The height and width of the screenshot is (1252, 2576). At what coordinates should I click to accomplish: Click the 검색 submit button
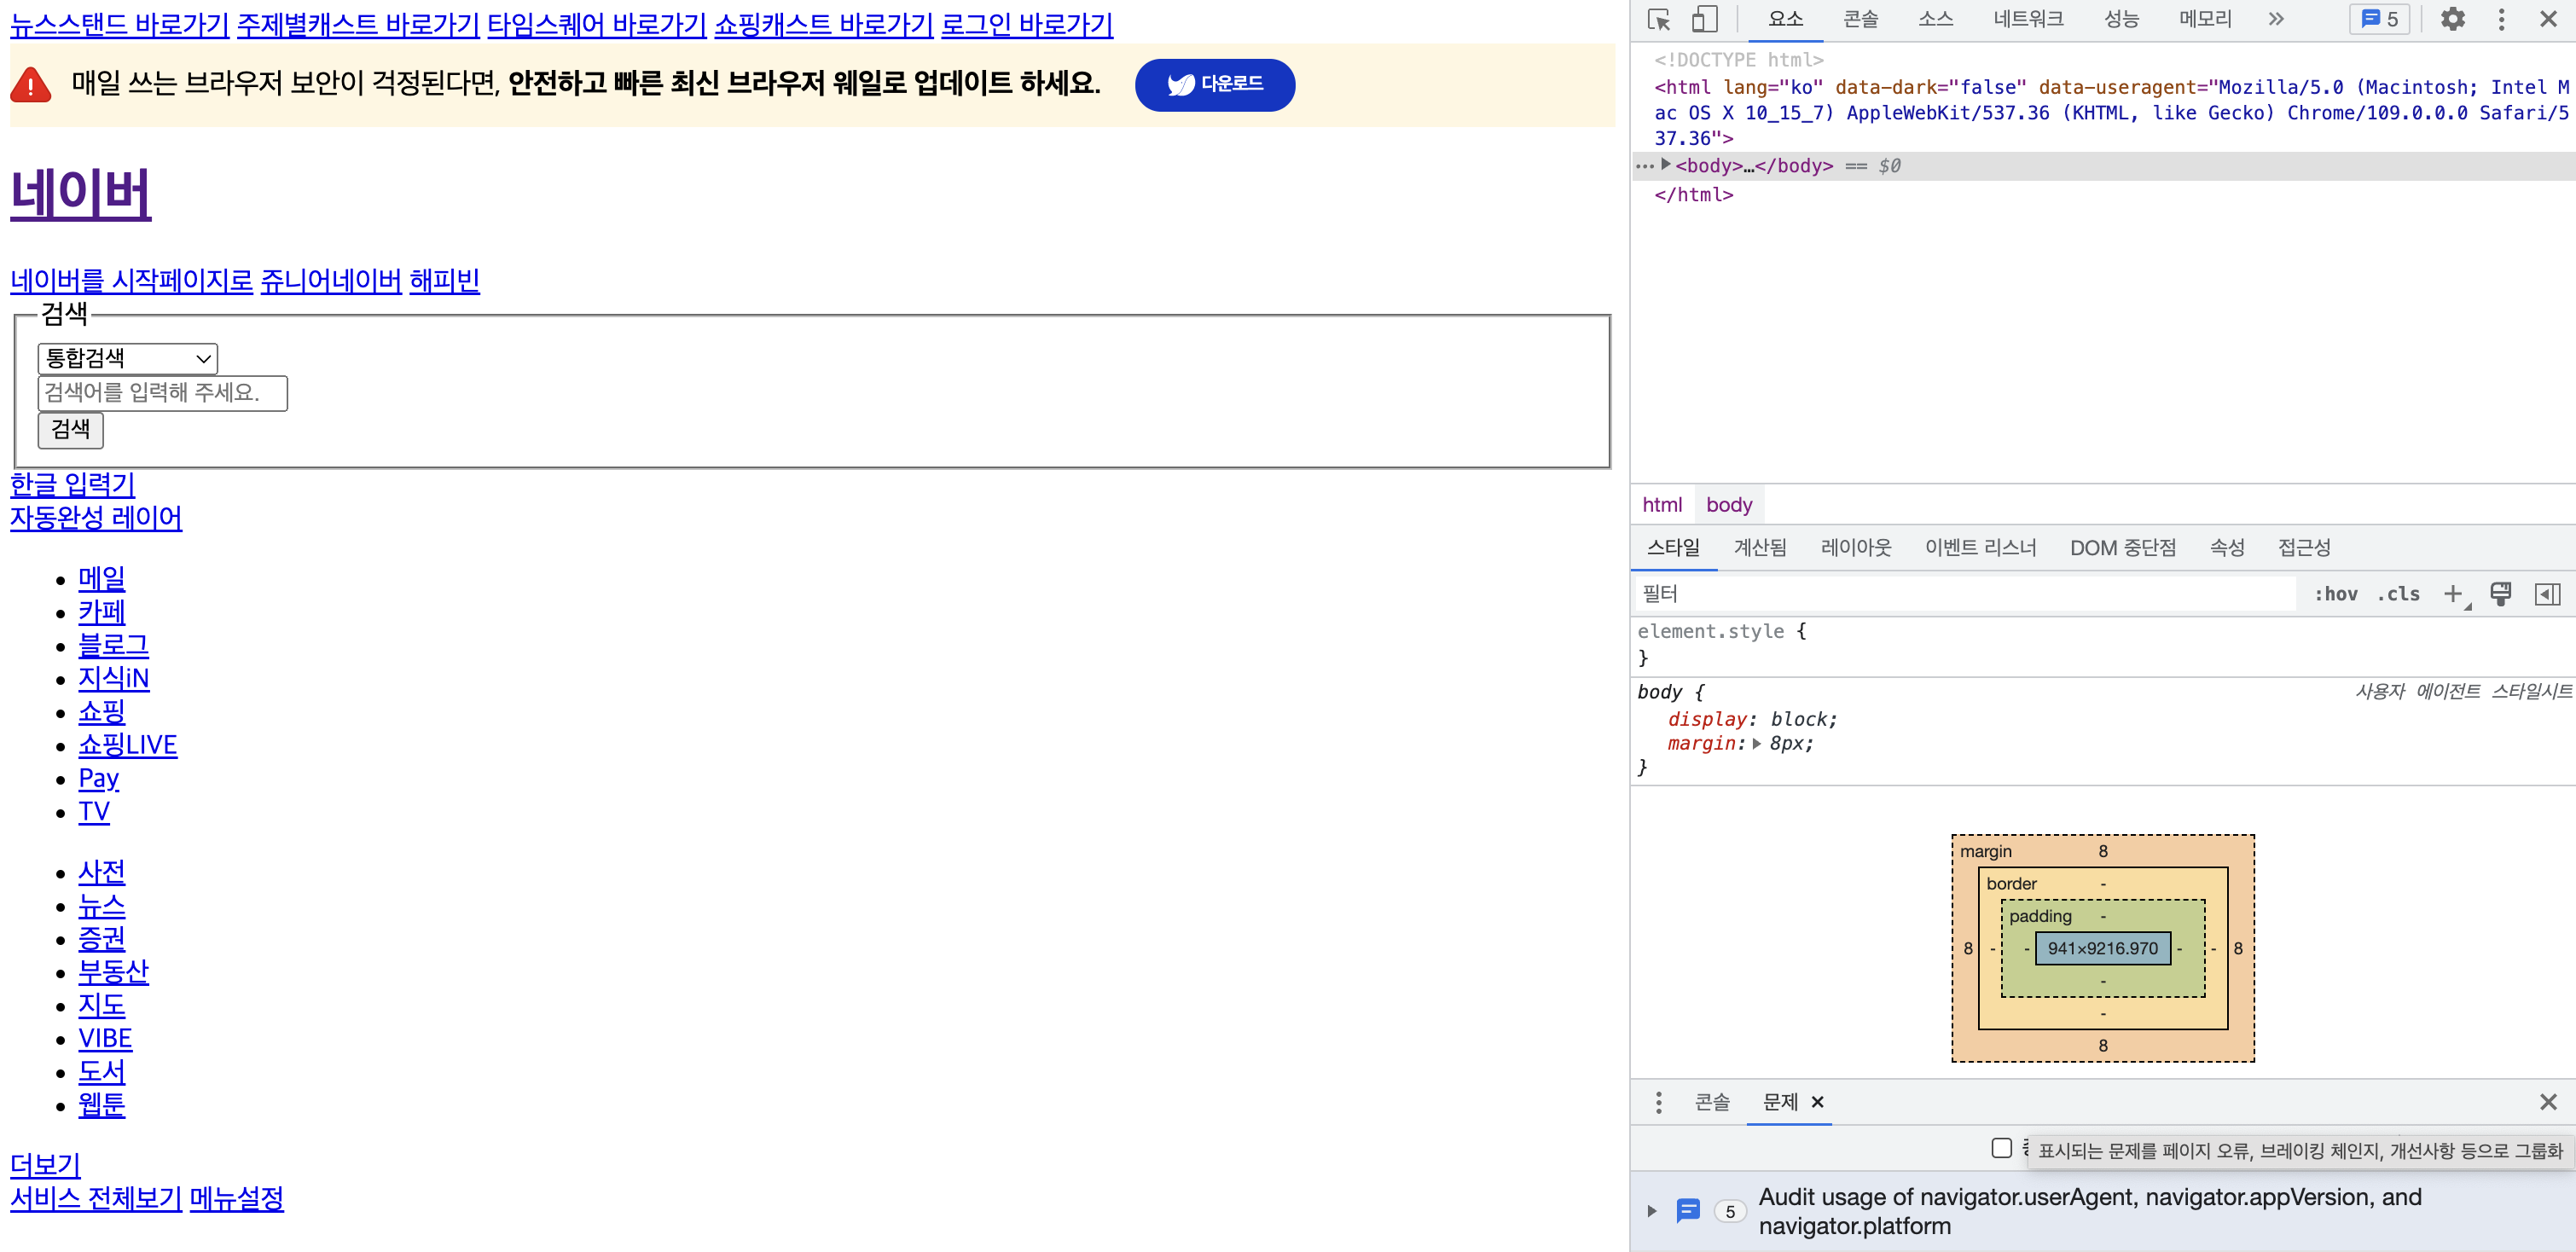click(x=70, y=430)
